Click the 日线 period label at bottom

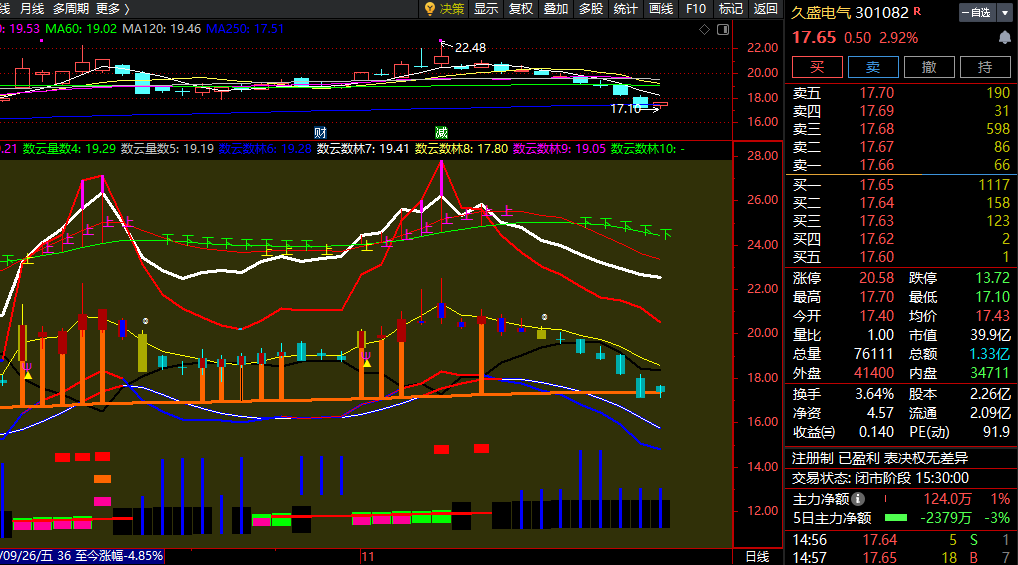coord(757,557)
